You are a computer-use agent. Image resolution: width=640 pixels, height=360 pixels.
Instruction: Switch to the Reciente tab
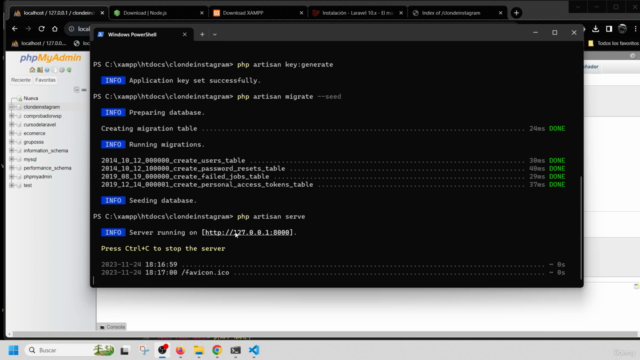(x=21, y=80)
